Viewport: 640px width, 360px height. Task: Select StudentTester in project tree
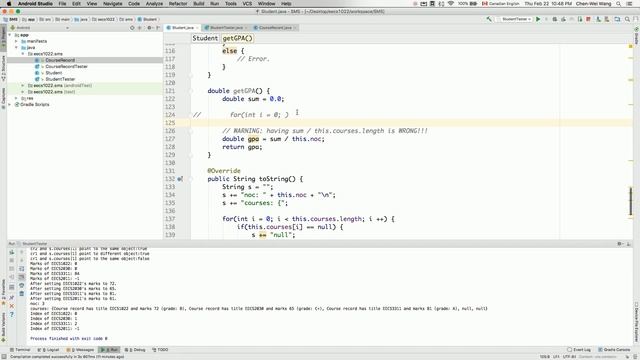point(60,79)
